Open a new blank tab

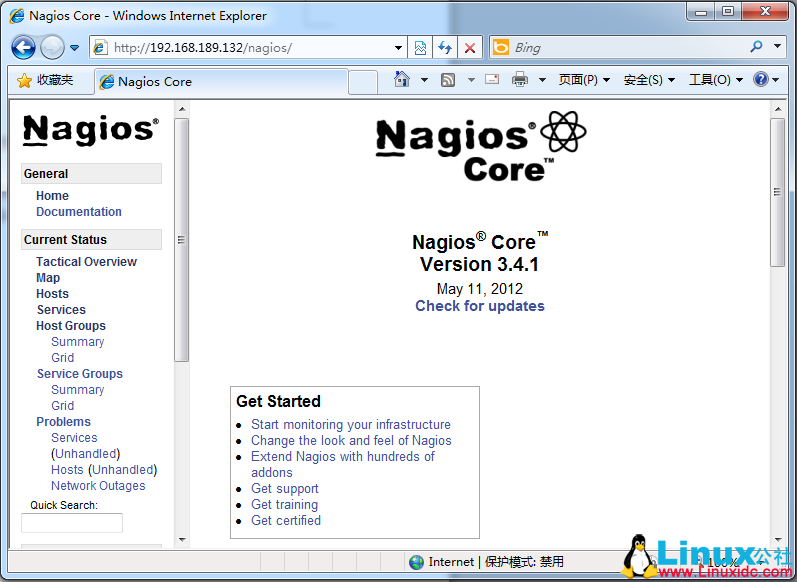point(363,82)
